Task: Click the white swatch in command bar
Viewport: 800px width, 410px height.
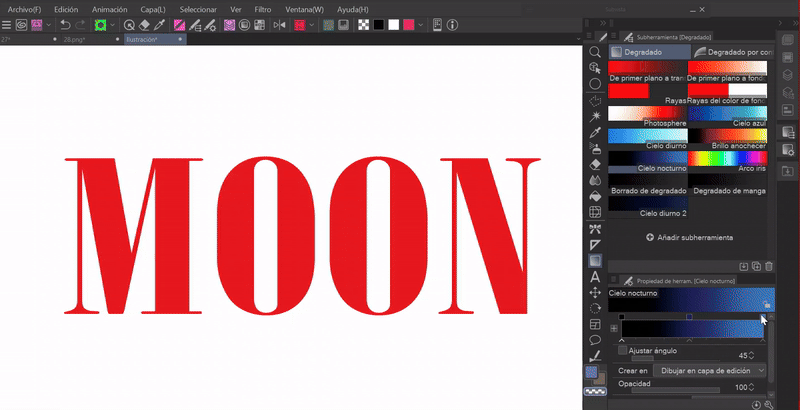Action: click(x=393, y=24)
